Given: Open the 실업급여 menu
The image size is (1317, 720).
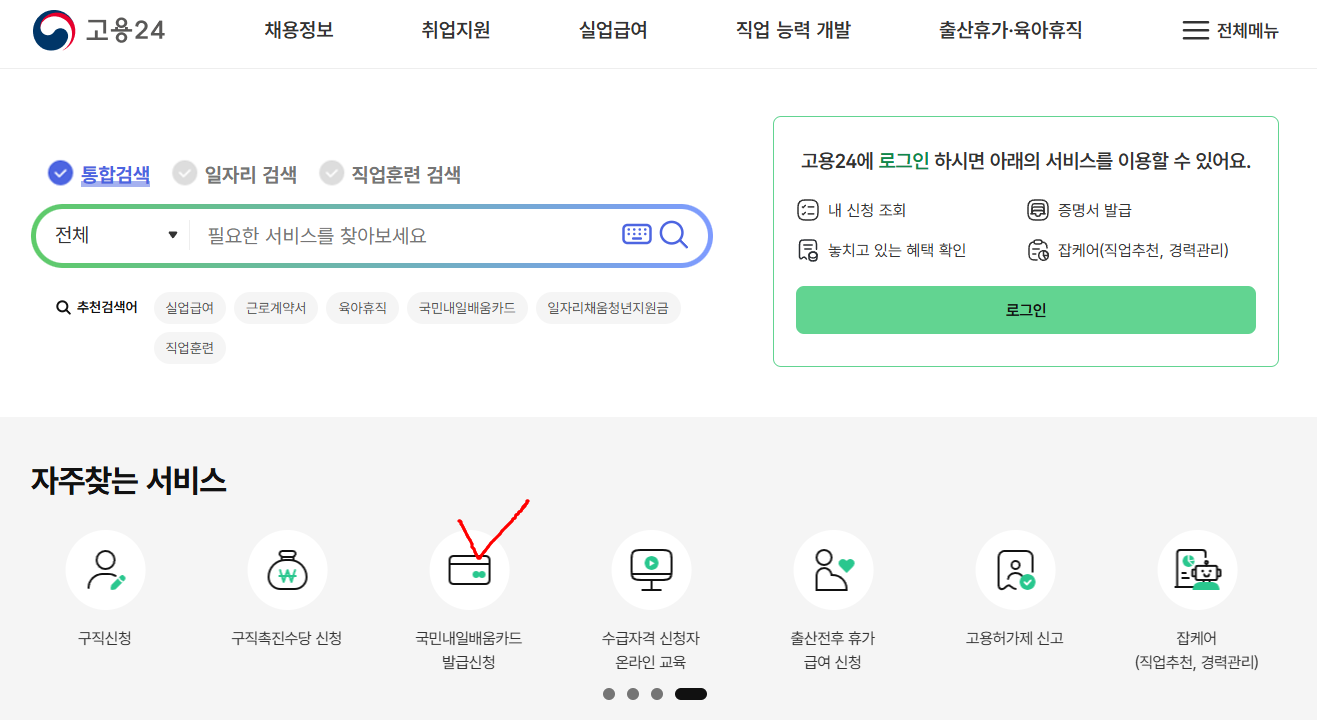Looking at the screenshot, I should point(613,30).
